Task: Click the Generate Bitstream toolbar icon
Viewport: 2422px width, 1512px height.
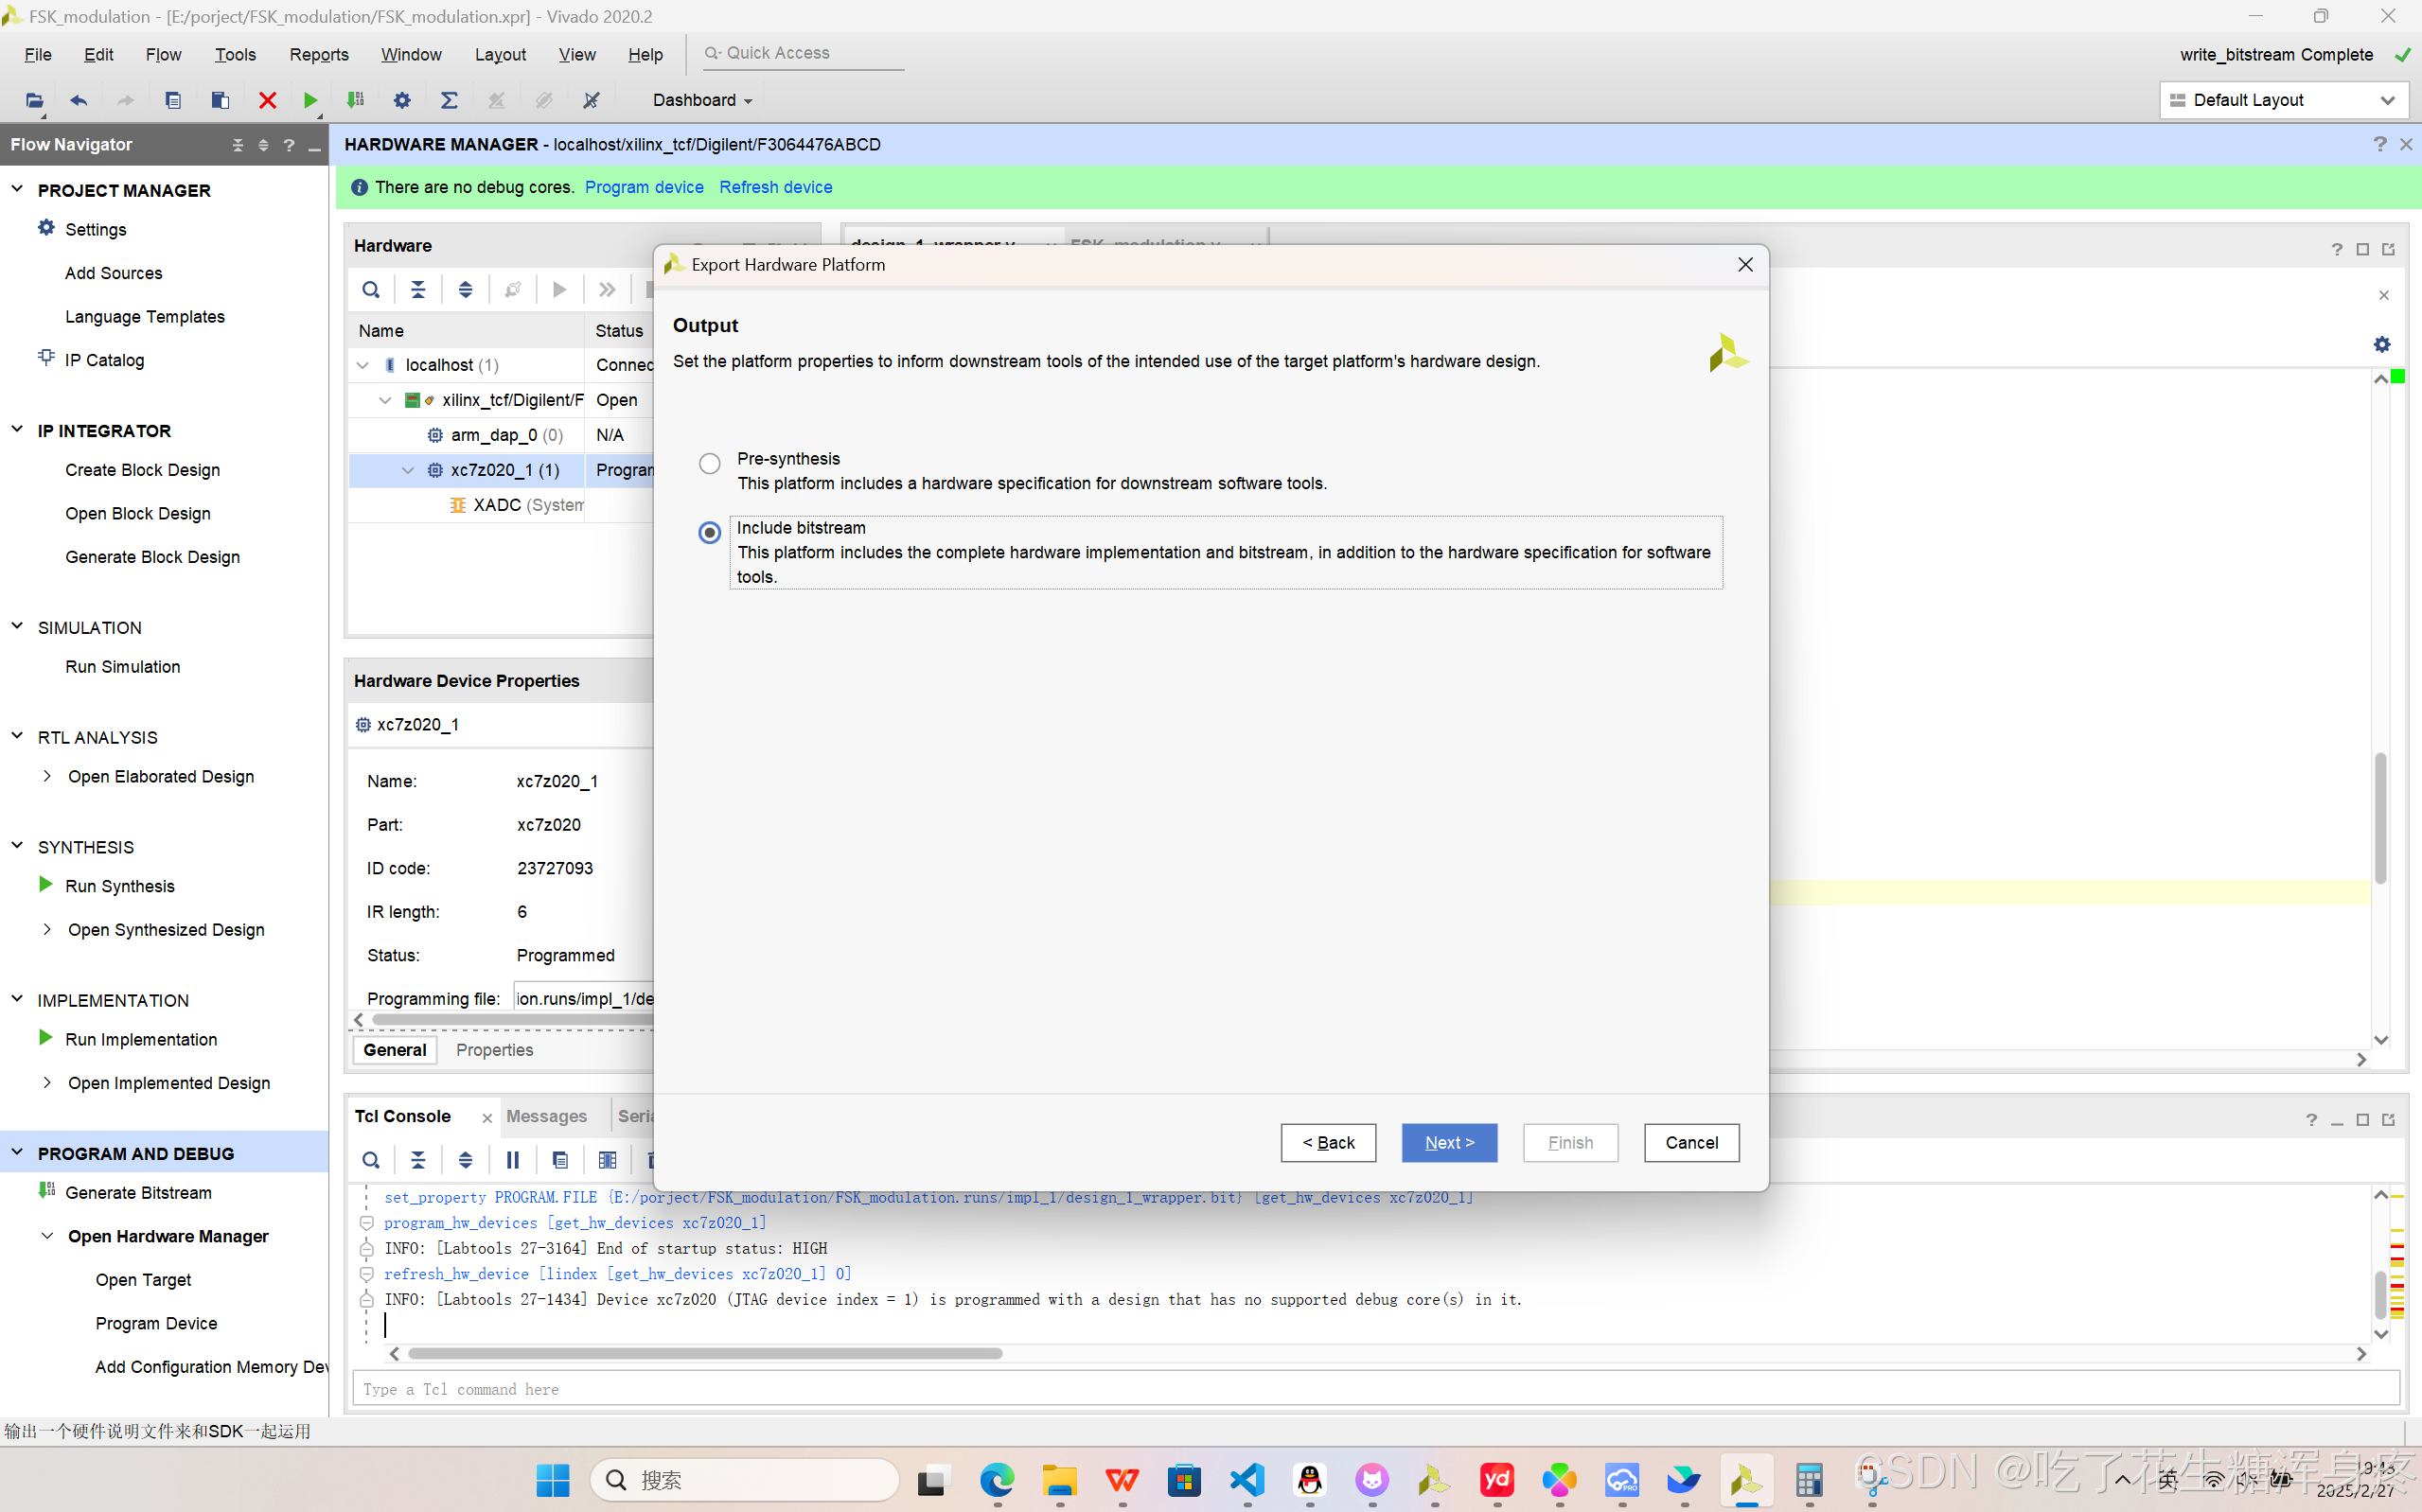Action: [x=355, y=100]
